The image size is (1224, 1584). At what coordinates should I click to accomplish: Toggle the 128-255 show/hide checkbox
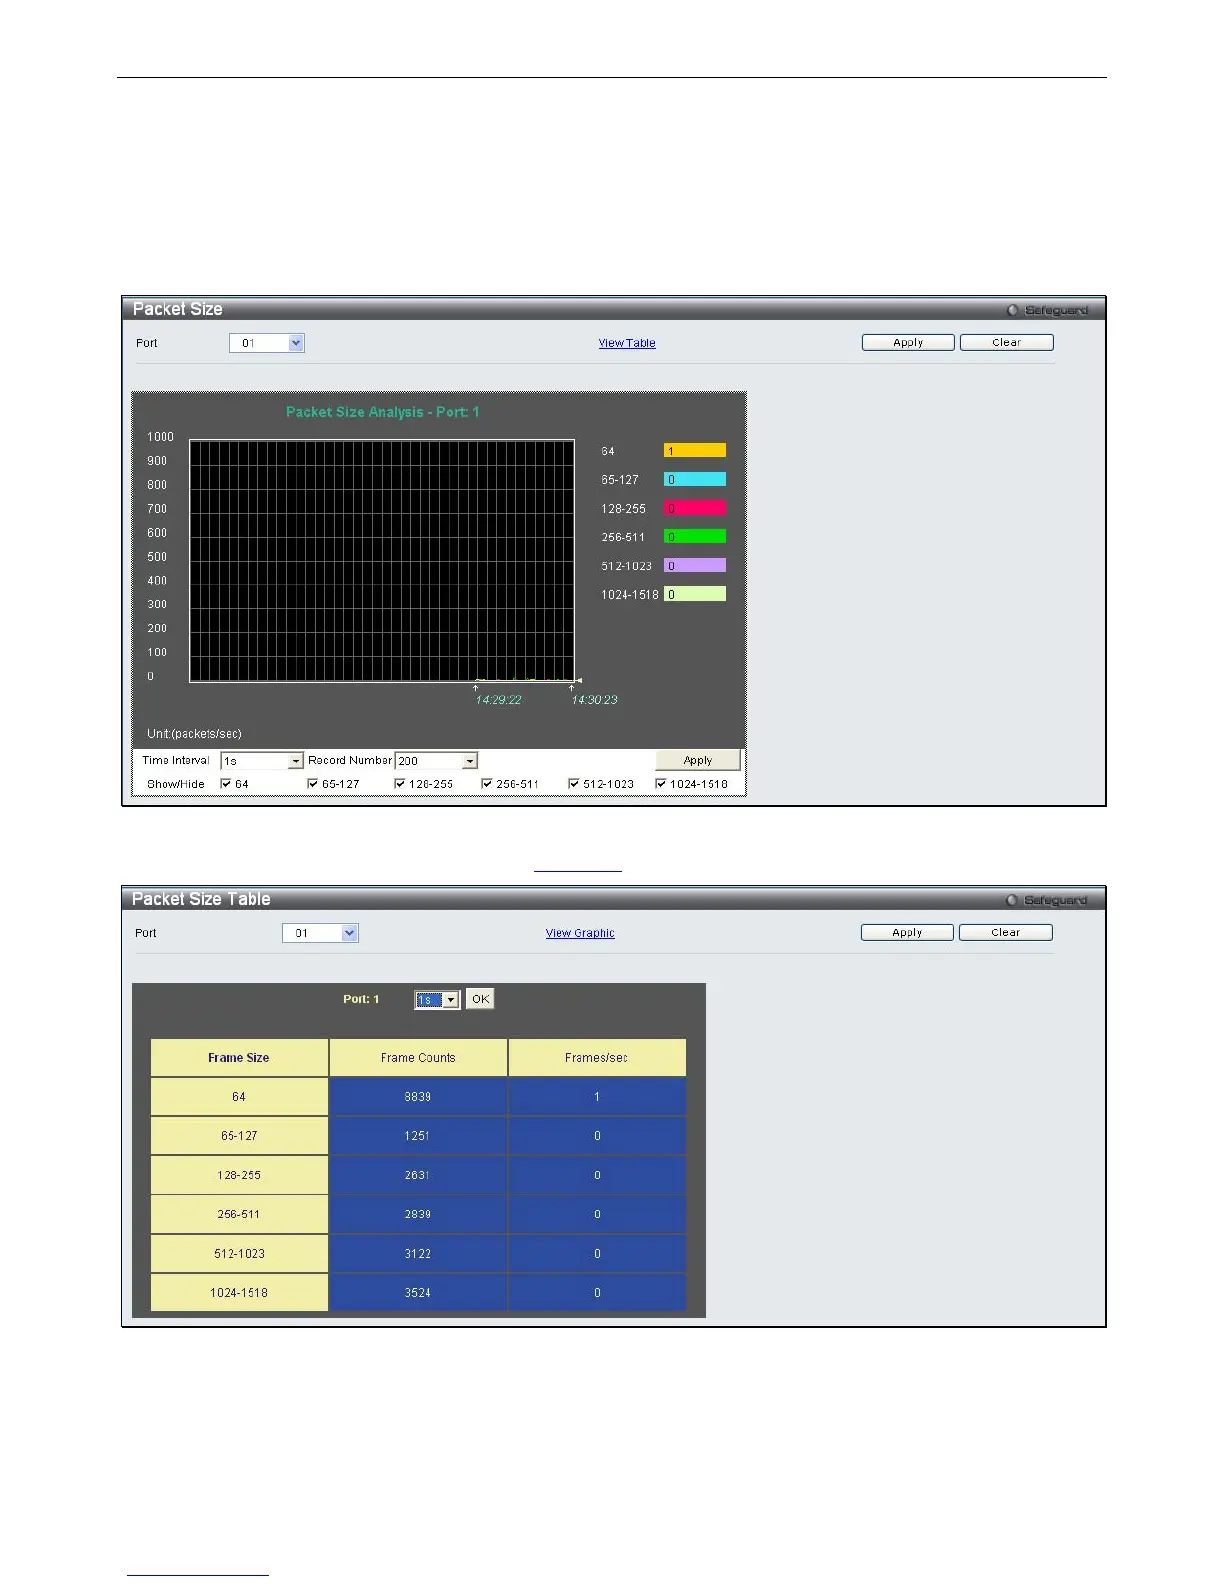[400, 784]
